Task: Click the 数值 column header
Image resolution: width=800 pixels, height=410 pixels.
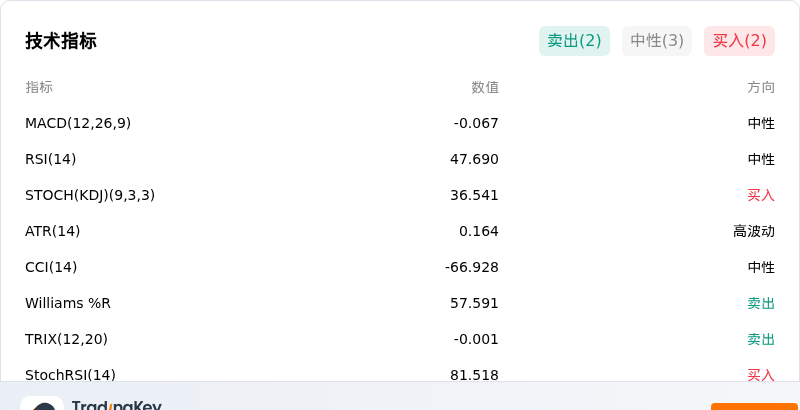Action: pos(485,88)
